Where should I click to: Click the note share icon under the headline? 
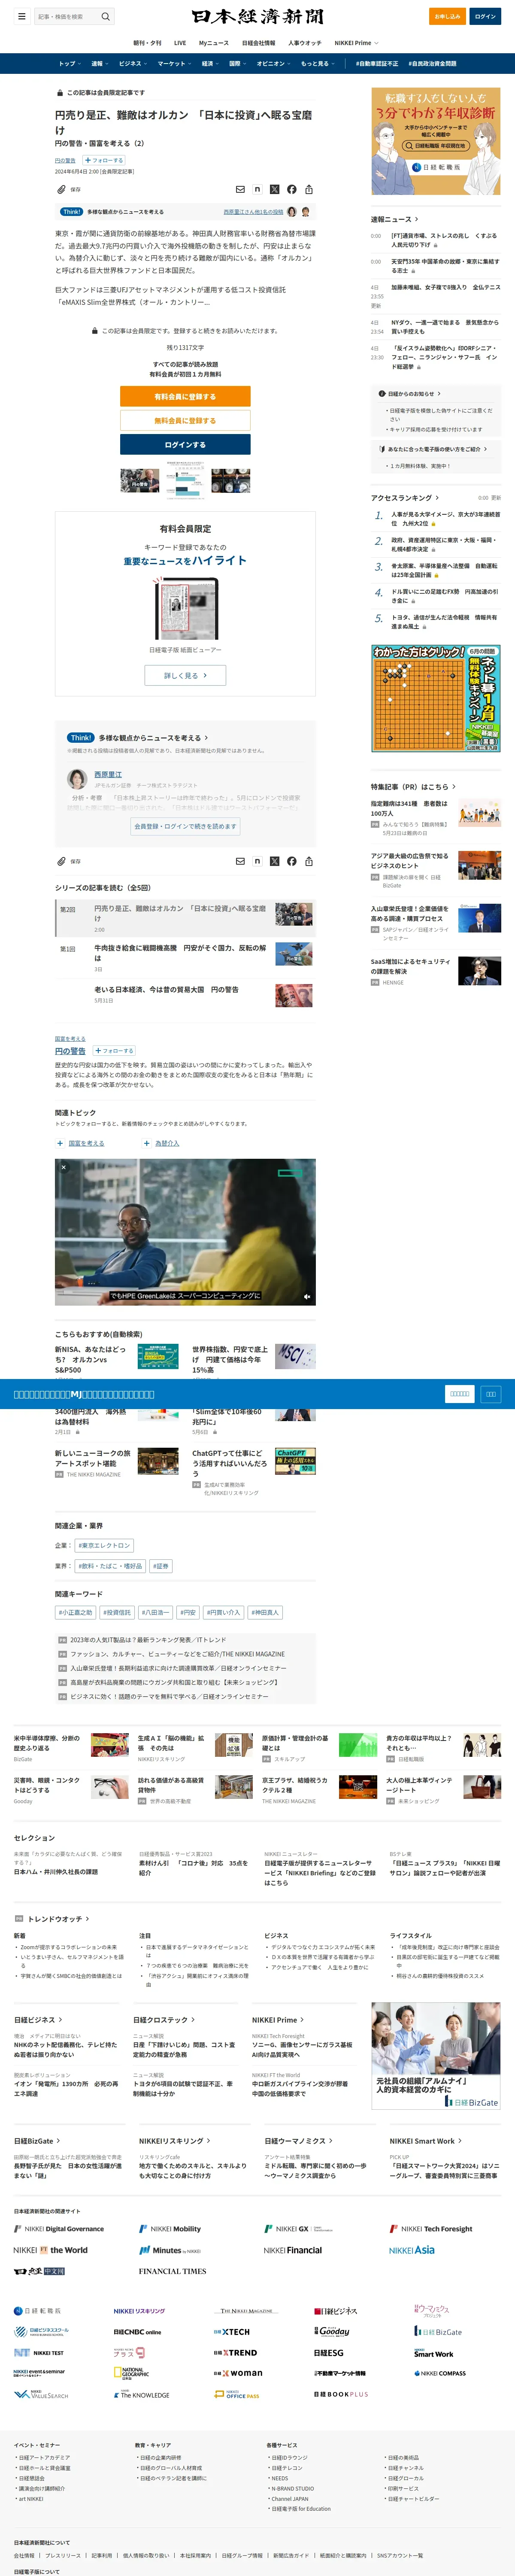coord(257,189)
